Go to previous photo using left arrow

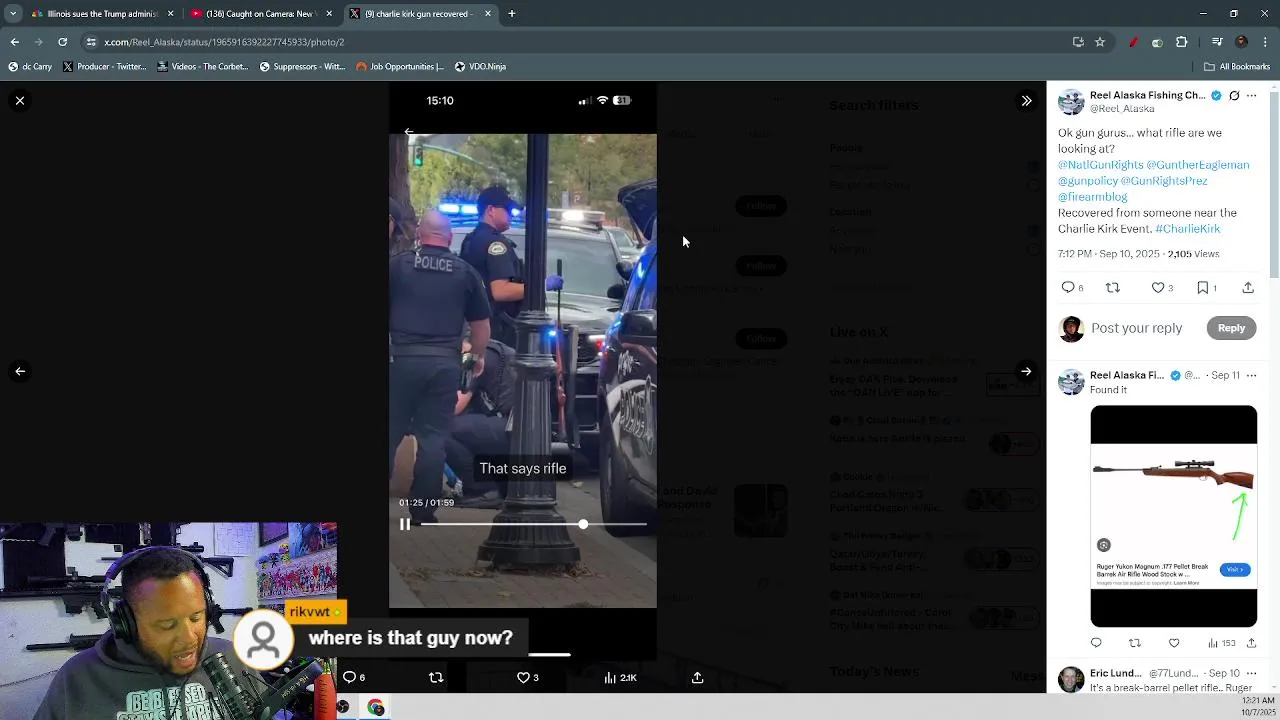coord(20,371)
